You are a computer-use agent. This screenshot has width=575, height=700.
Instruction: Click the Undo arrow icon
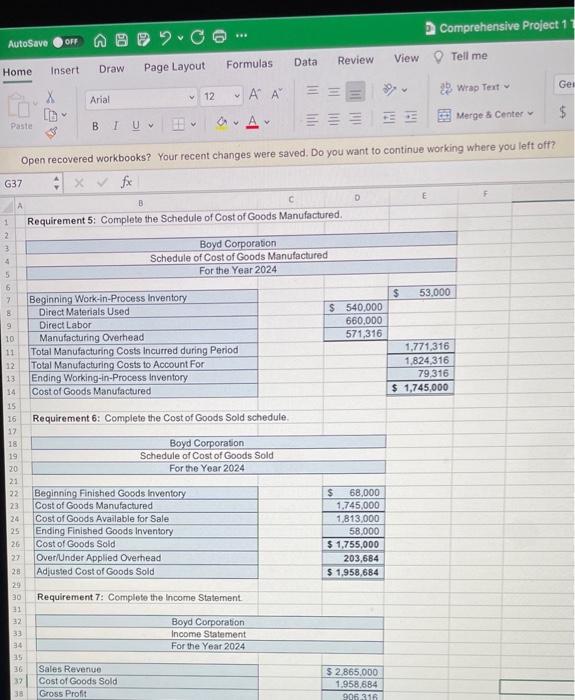[x=165, y=38]
